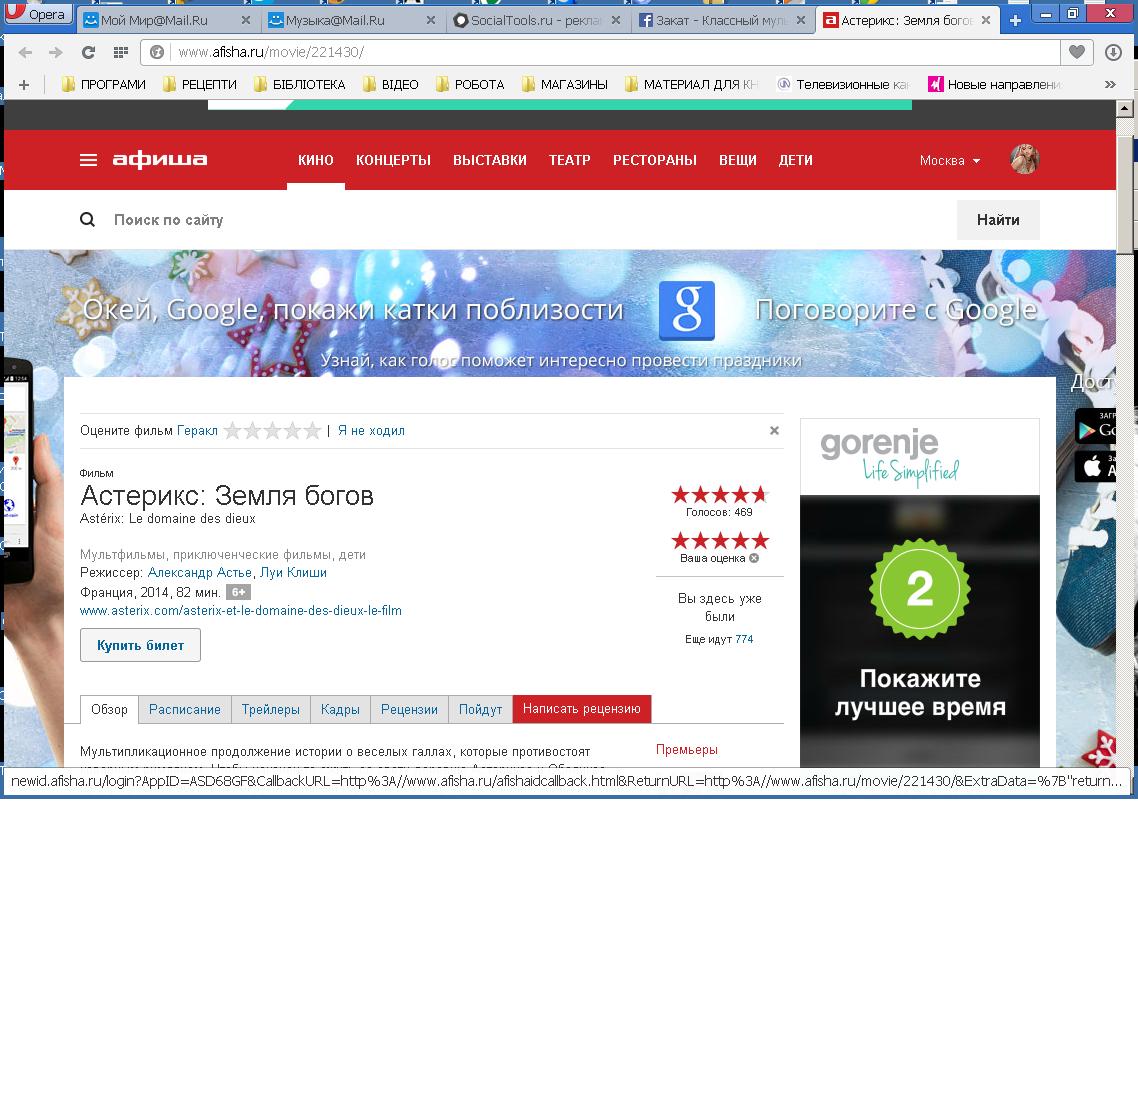Switch to the Кадры tab
Screen dimensions: 1138x1100
point(340,709)
